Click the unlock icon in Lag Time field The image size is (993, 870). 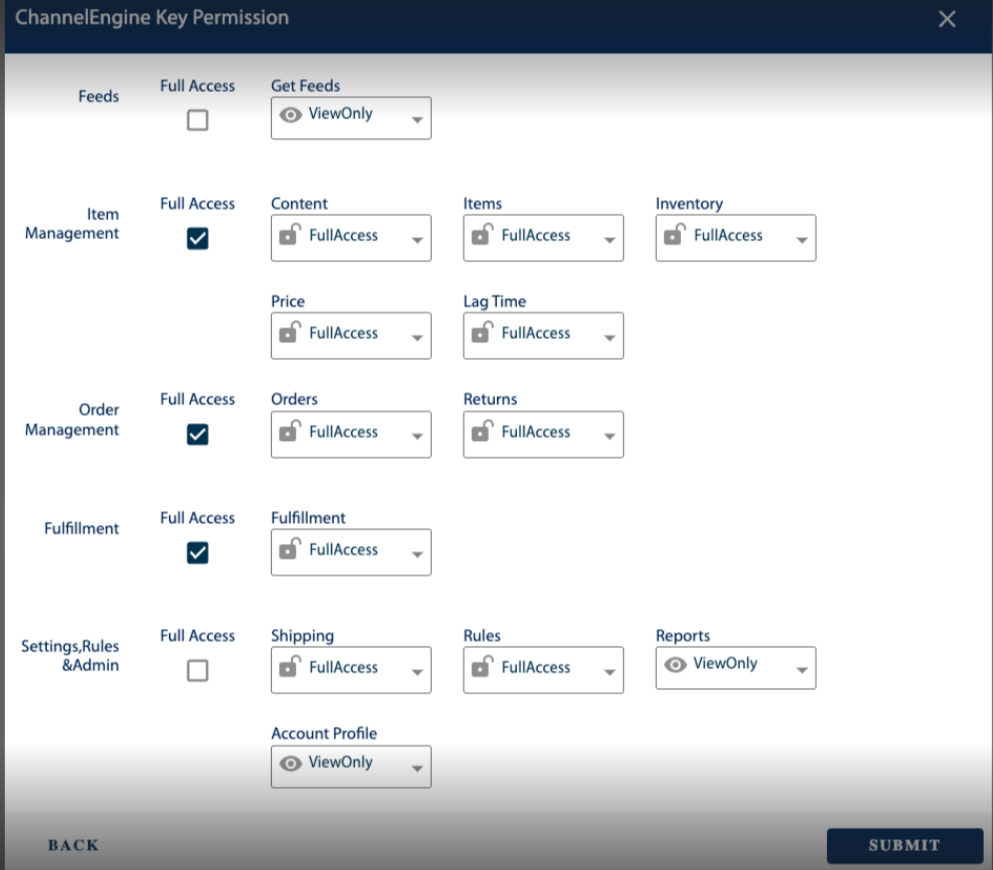pyautogui.click(x=482, y=333)
